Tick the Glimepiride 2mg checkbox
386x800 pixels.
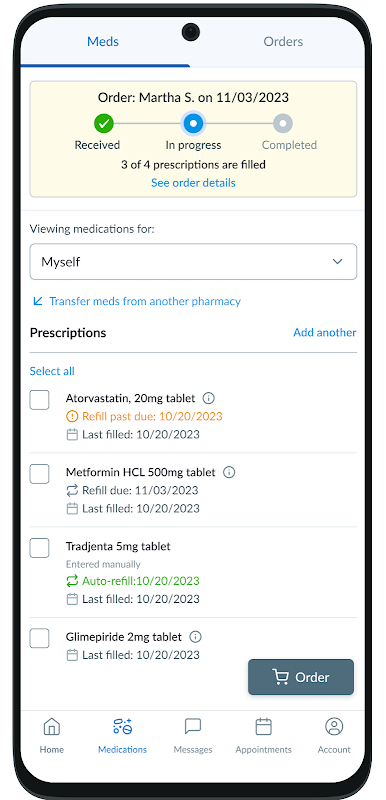click(x=39, y=638)
